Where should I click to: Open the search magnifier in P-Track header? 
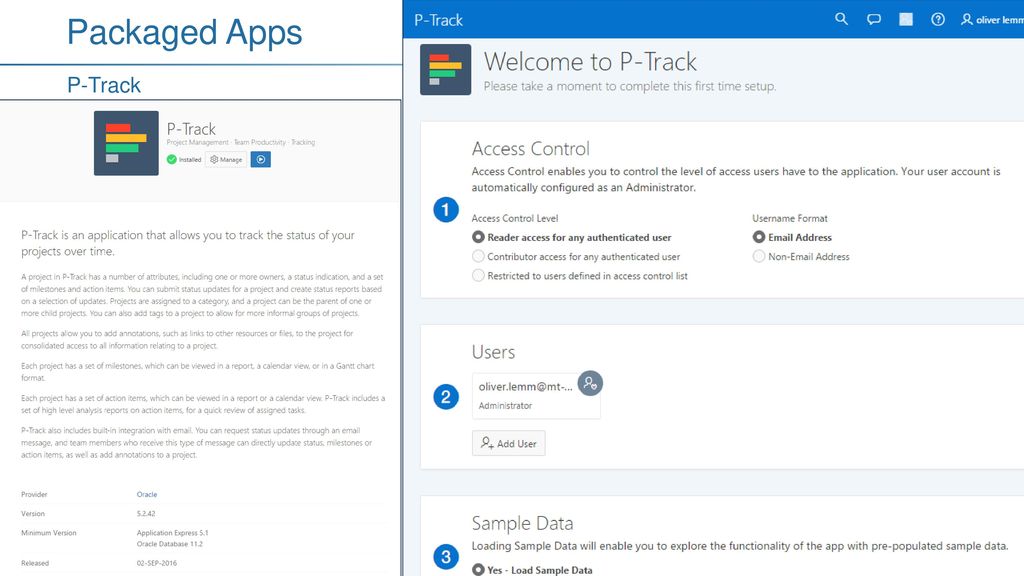coord(841,19)
